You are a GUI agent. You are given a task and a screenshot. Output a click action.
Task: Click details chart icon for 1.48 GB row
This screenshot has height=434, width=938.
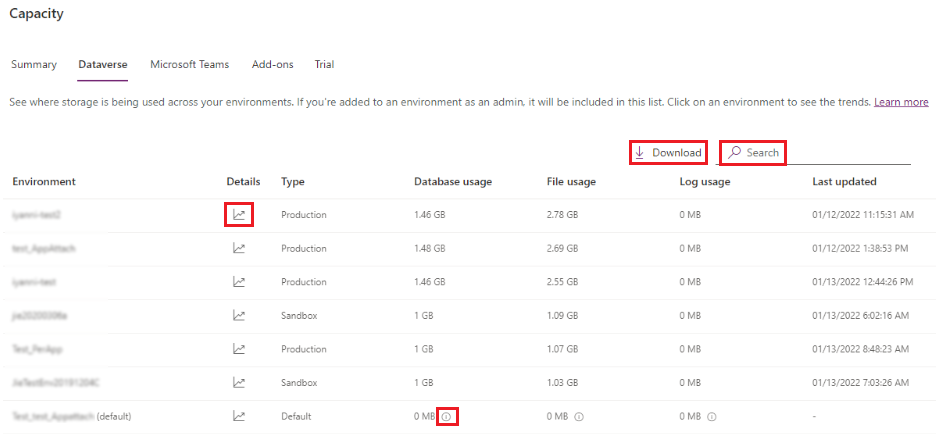coord(239,248)
